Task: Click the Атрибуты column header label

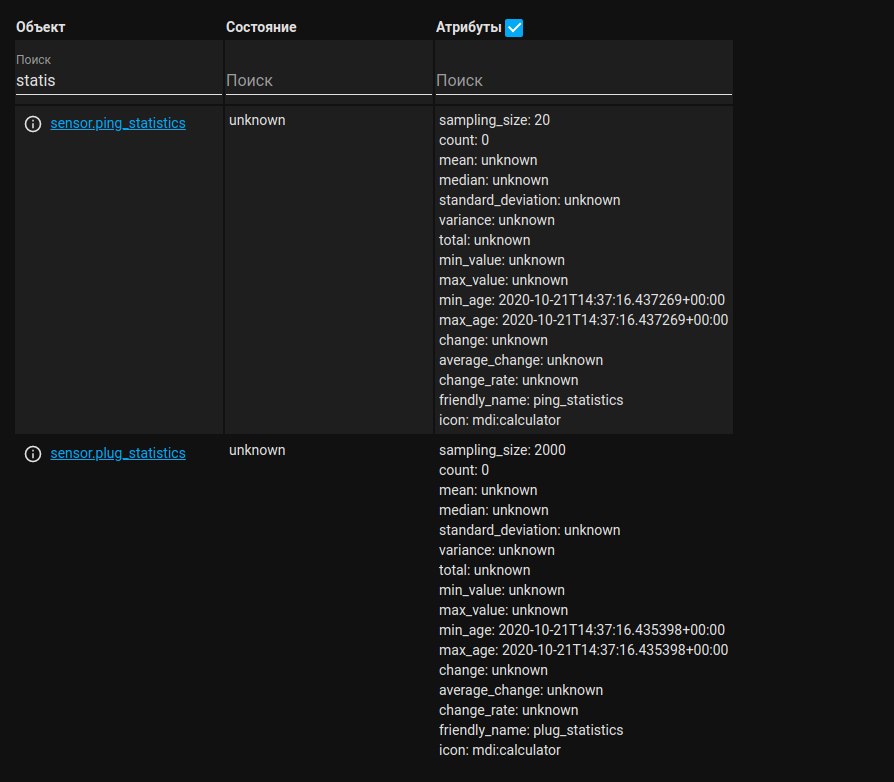Action: click(468, 28)
